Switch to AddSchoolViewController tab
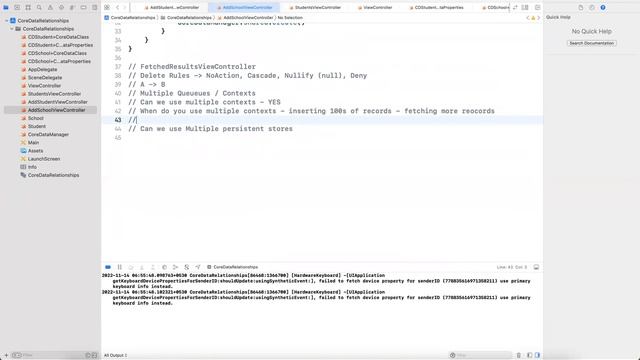 tap(244, 7)
